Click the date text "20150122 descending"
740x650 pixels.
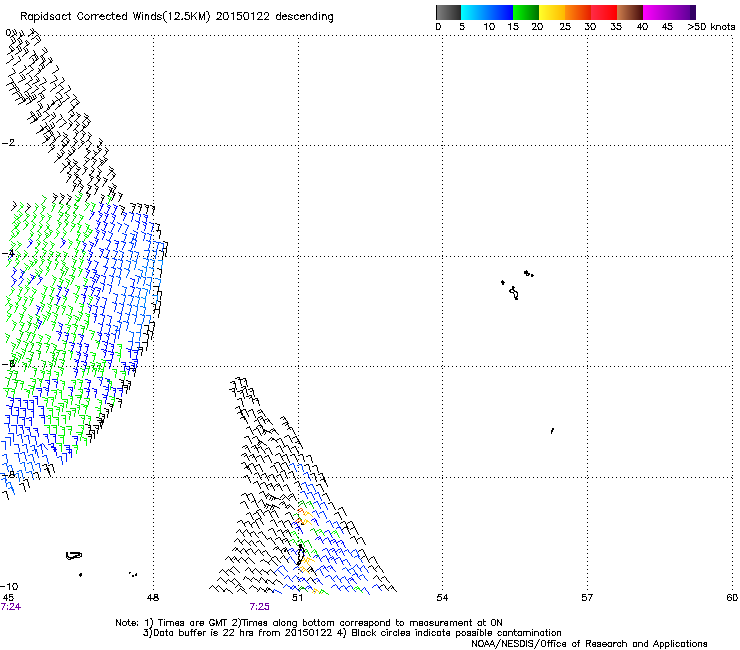274,17
